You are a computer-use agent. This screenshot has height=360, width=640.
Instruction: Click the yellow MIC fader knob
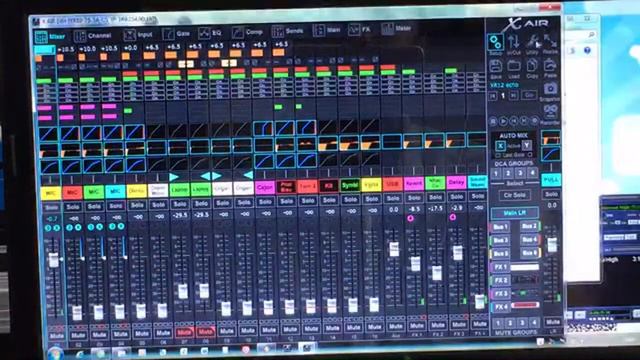[x=53, y=260]
